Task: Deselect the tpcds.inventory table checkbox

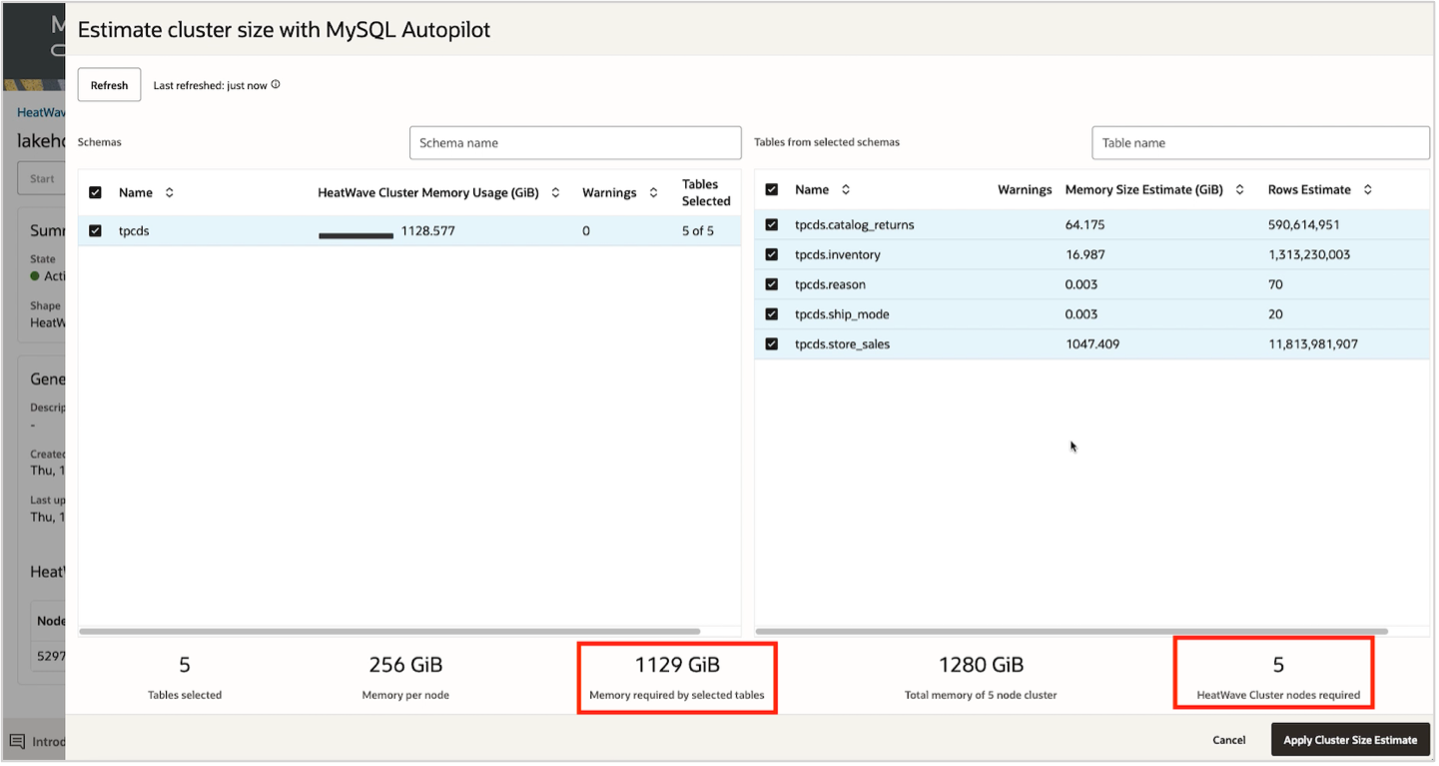Action: pyautogui.click(x=772, y=254)
